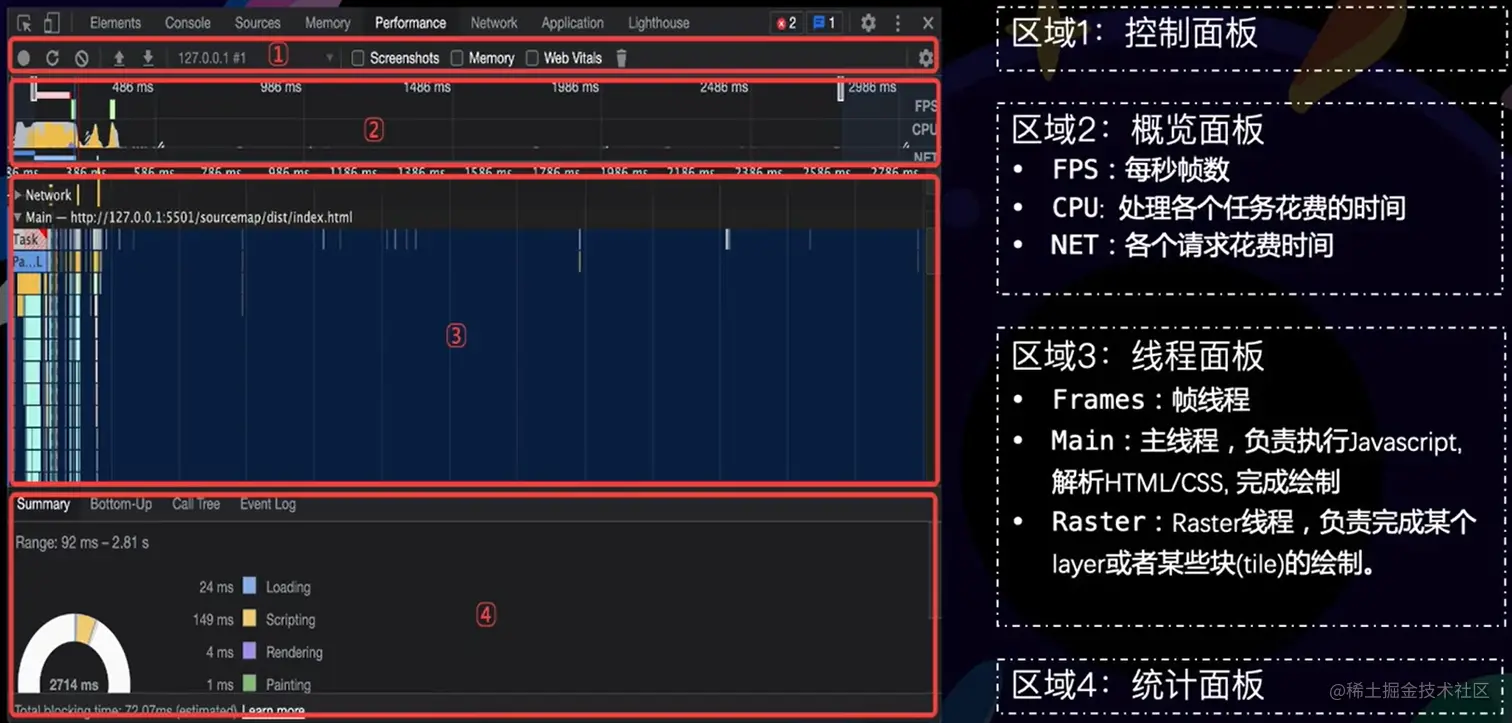Click the 4 ms Rendering value
Image resolution: width=1512 pixels, height=723 pixels.
[220, 652]
